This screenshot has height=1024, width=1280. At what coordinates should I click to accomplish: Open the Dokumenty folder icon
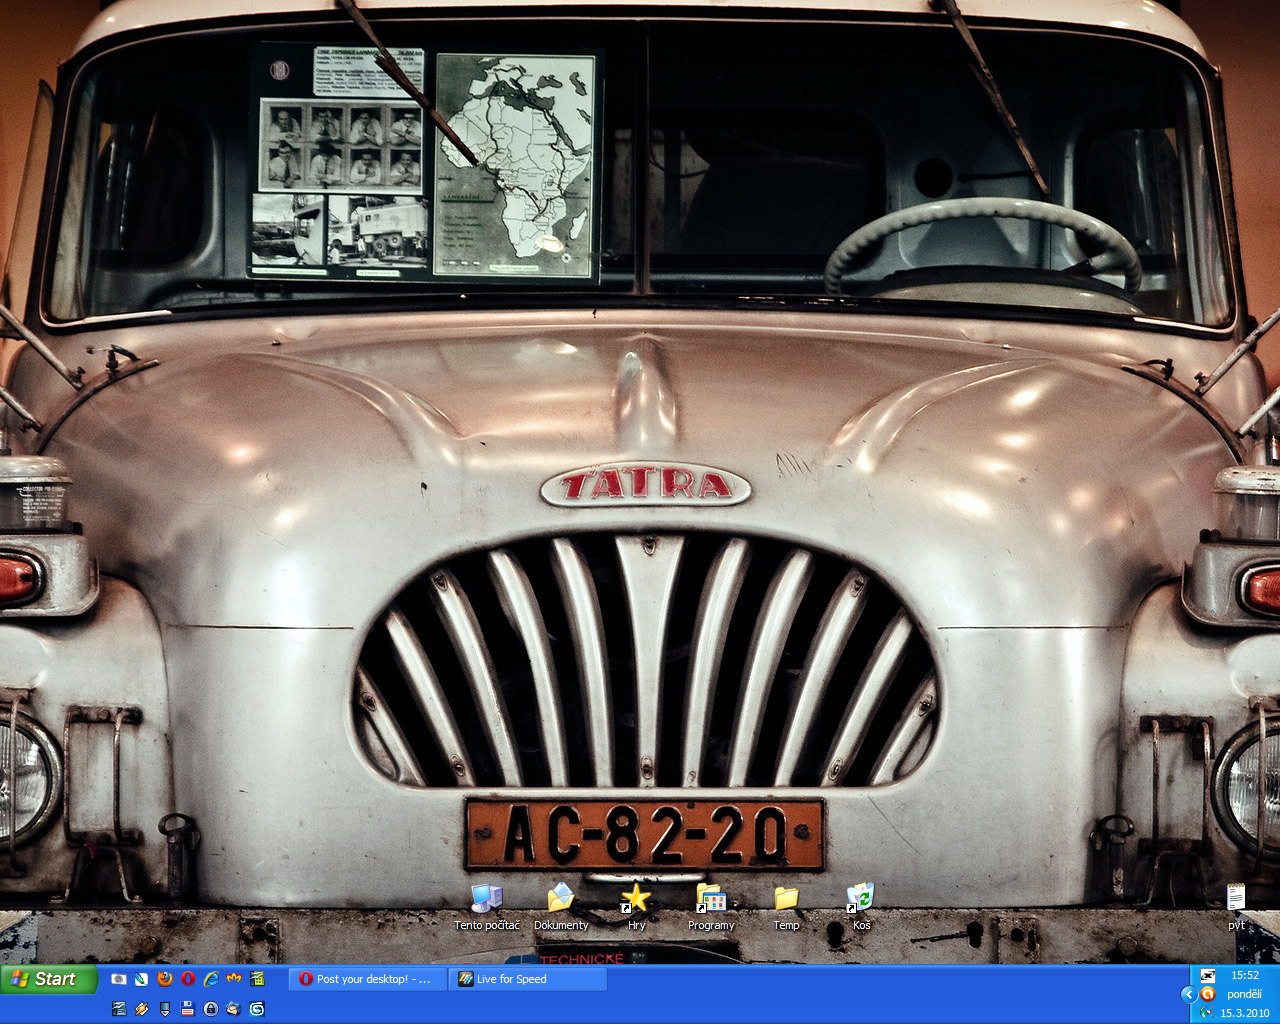[x=561, y=907]
